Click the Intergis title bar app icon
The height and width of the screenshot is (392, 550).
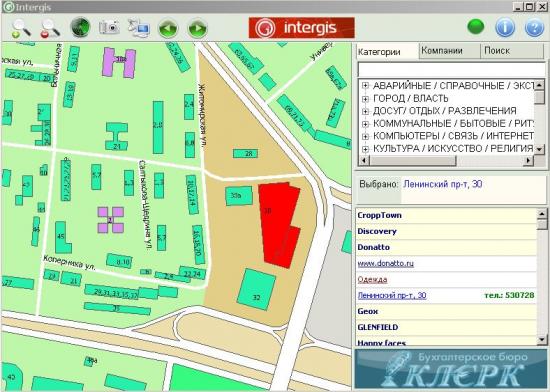point(8,7)
